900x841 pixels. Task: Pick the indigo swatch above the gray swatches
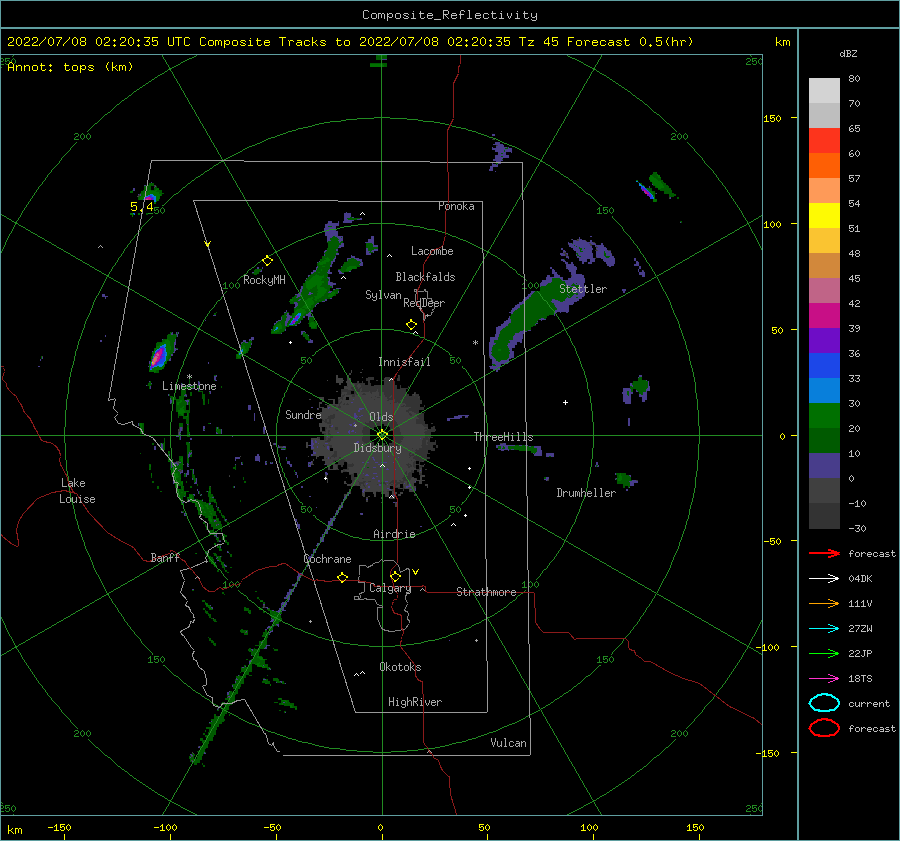point(824,466)
